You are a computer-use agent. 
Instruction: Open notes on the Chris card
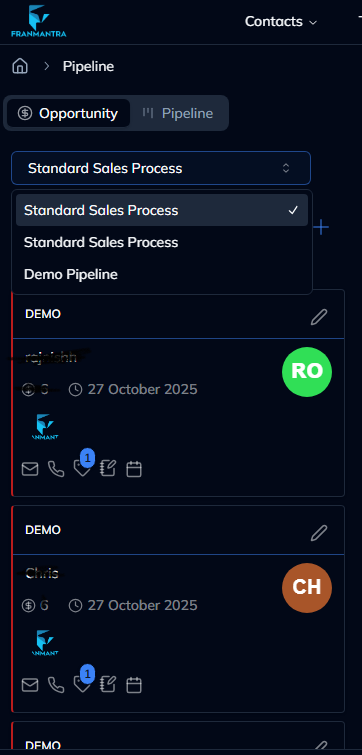tap(108, 685)
